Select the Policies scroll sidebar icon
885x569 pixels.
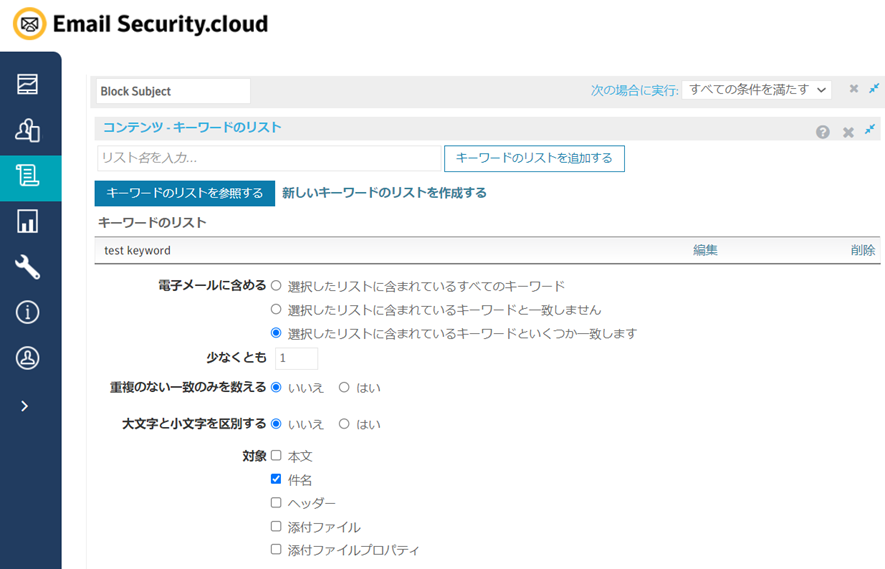28,176
